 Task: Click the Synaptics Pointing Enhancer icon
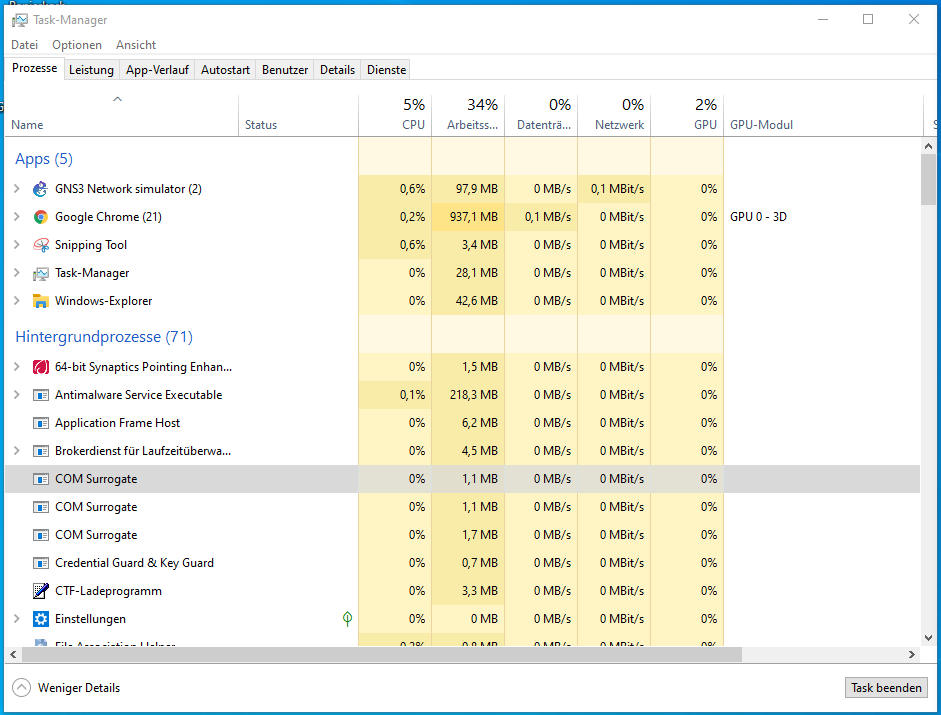coord(40,367)
